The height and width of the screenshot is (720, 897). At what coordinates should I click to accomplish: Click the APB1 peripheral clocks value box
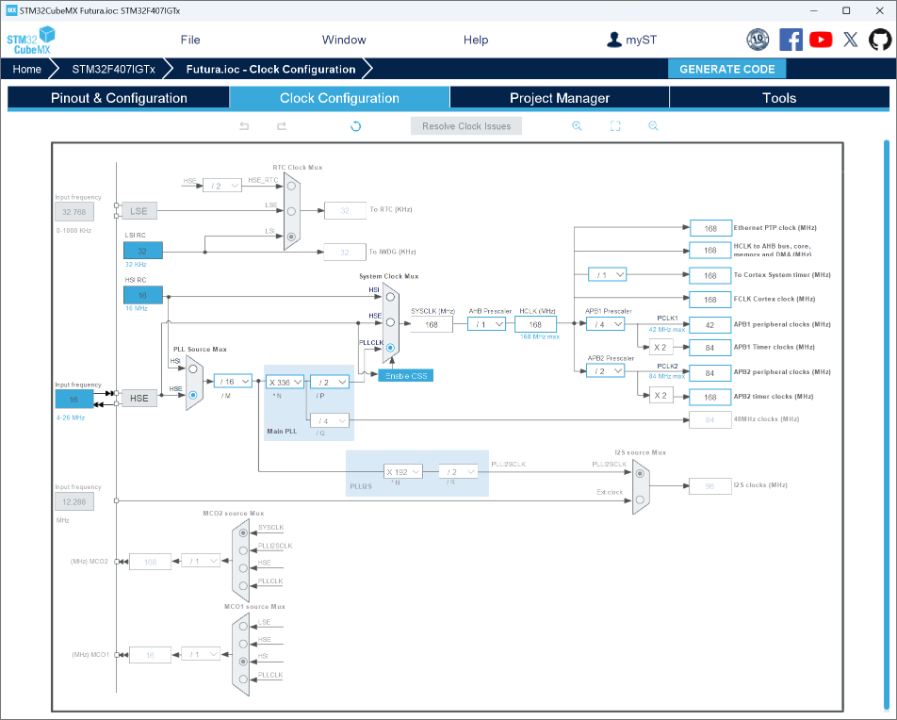point(710,325)
